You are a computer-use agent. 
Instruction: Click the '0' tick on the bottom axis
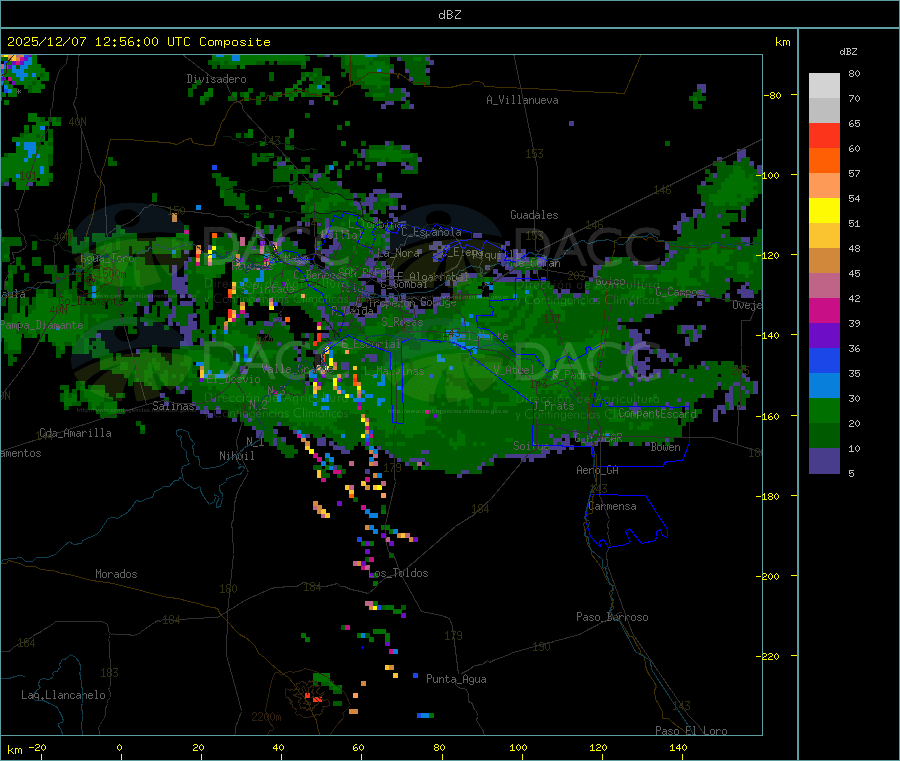[119, 747]
